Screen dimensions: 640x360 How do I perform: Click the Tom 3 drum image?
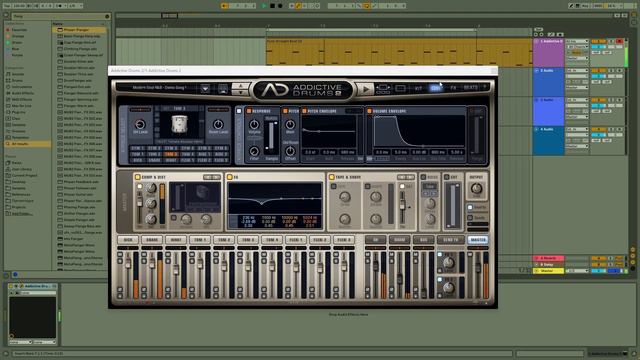point(179,124)
